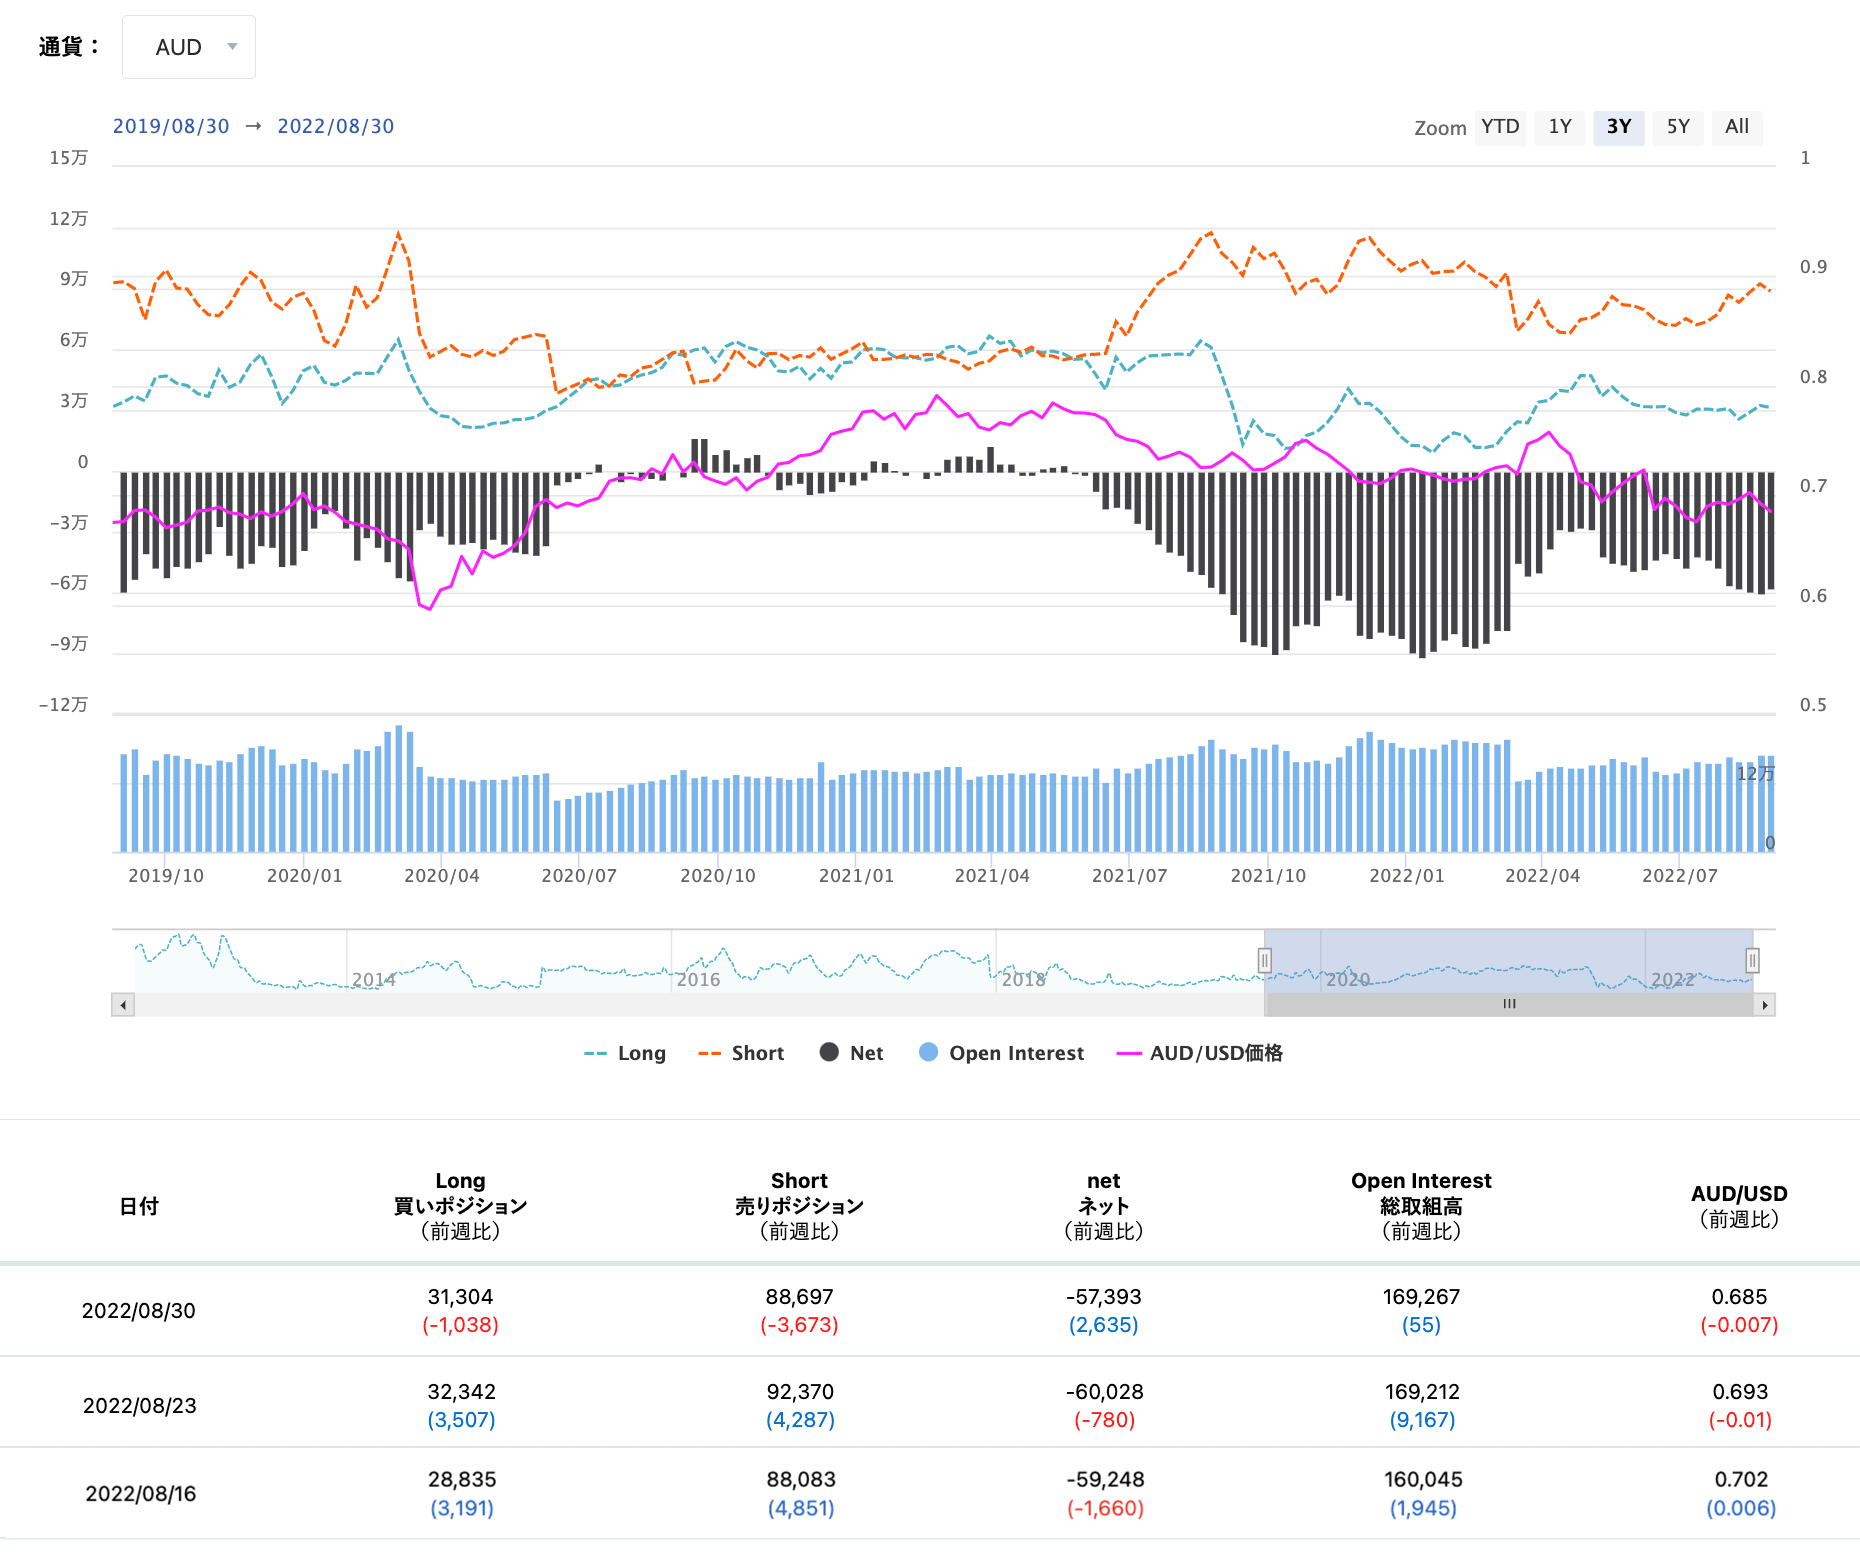Click the Short 売りポジション column header
The height and width of the screenshot is (1556, 1860).
coord(799,1206)
